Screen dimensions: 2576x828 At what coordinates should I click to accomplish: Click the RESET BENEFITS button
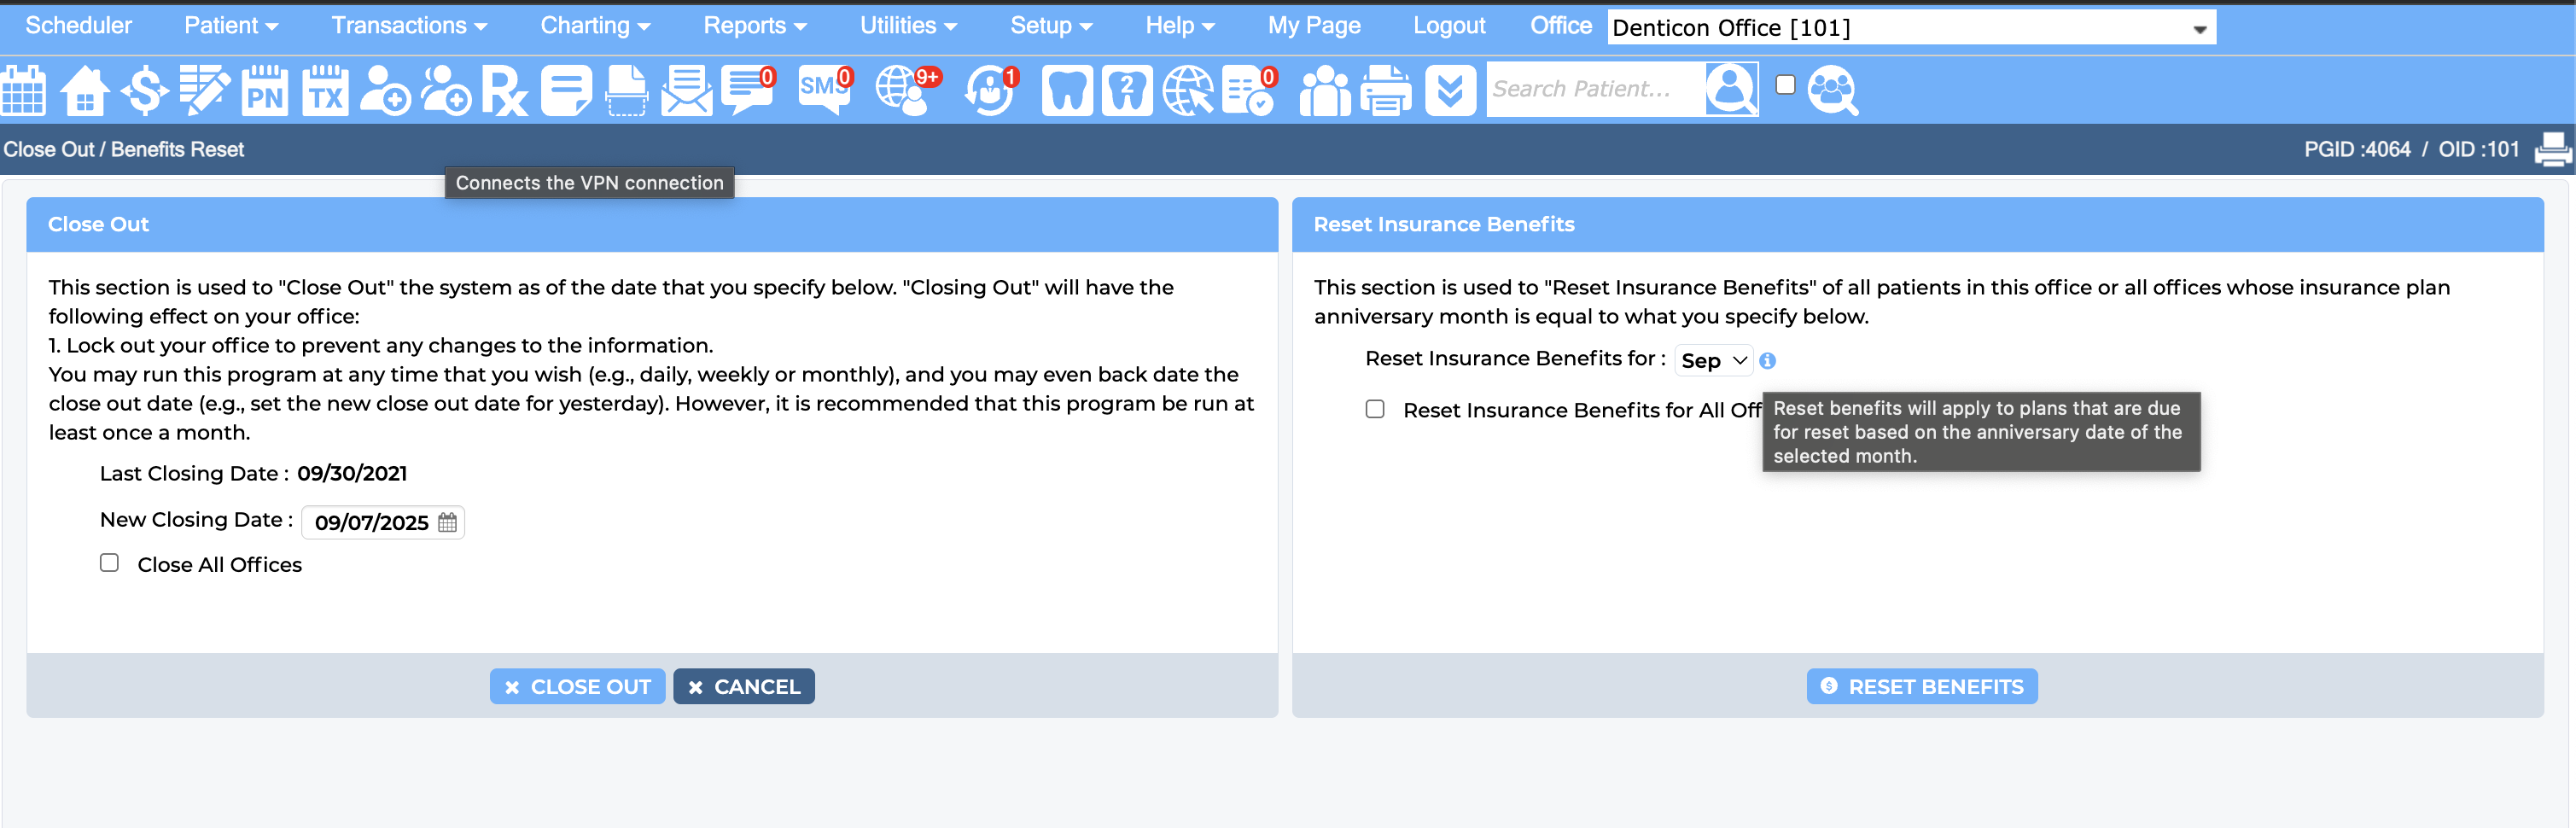pos(1921,686)
